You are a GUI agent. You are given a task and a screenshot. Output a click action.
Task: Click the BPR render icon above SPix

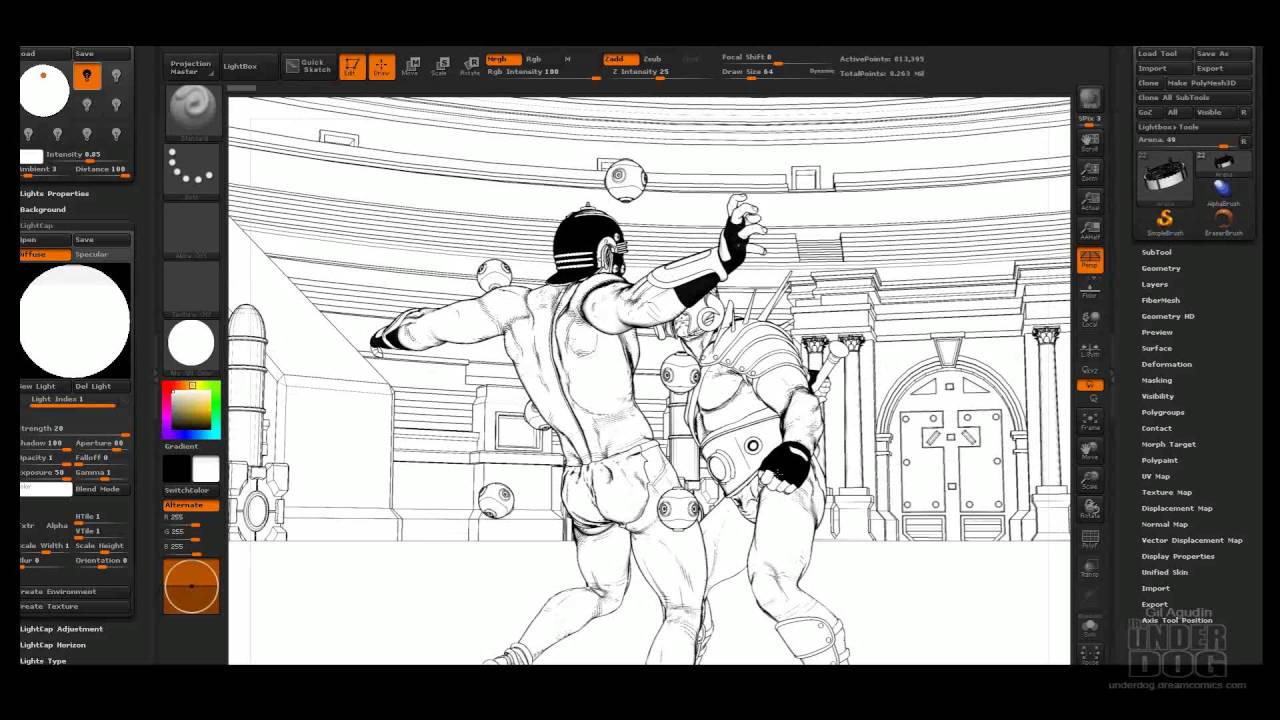pos(1090,99)
